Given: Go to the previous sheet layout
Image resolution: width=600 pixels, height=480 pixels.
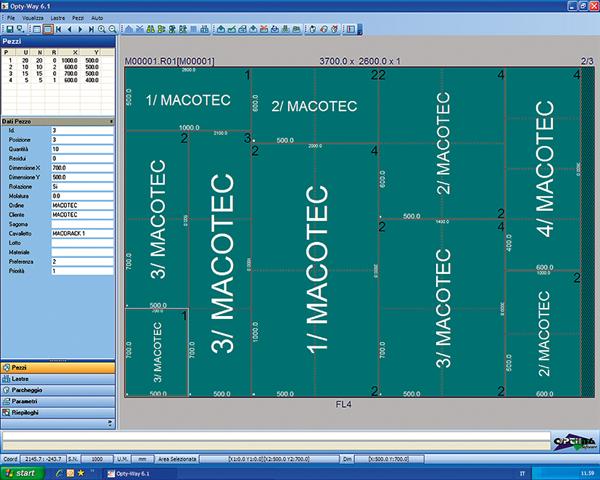Looking at the screenshot, I should coord(69,29).
